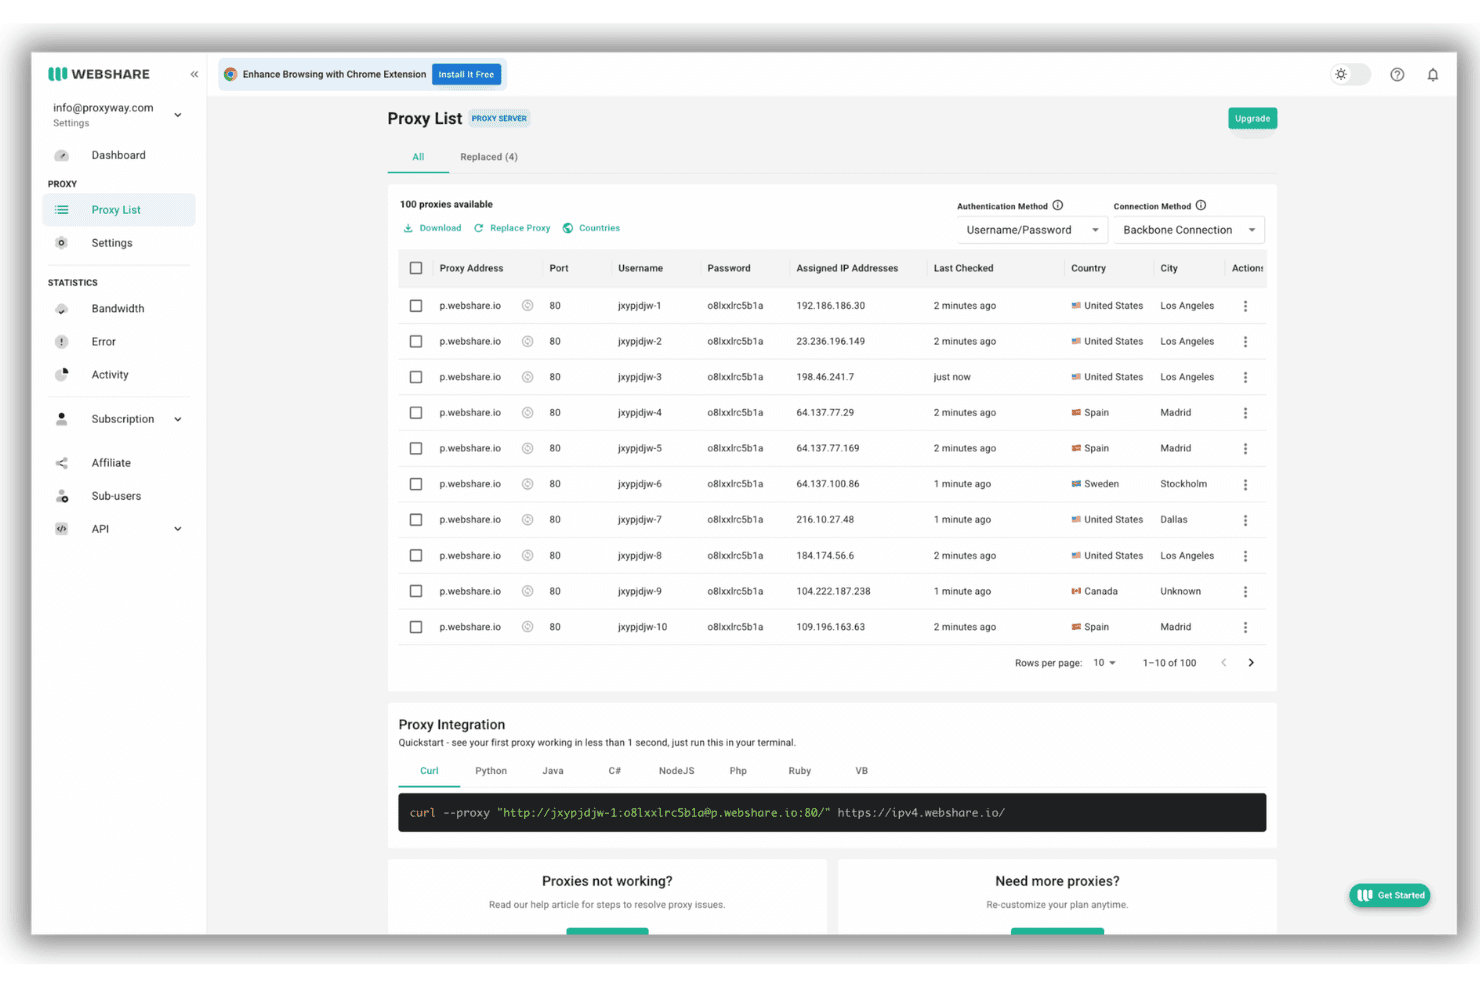Select the checkbox for jxypjdjw-9 proxy
This screenshot has height=987, width=1480.
416,591
